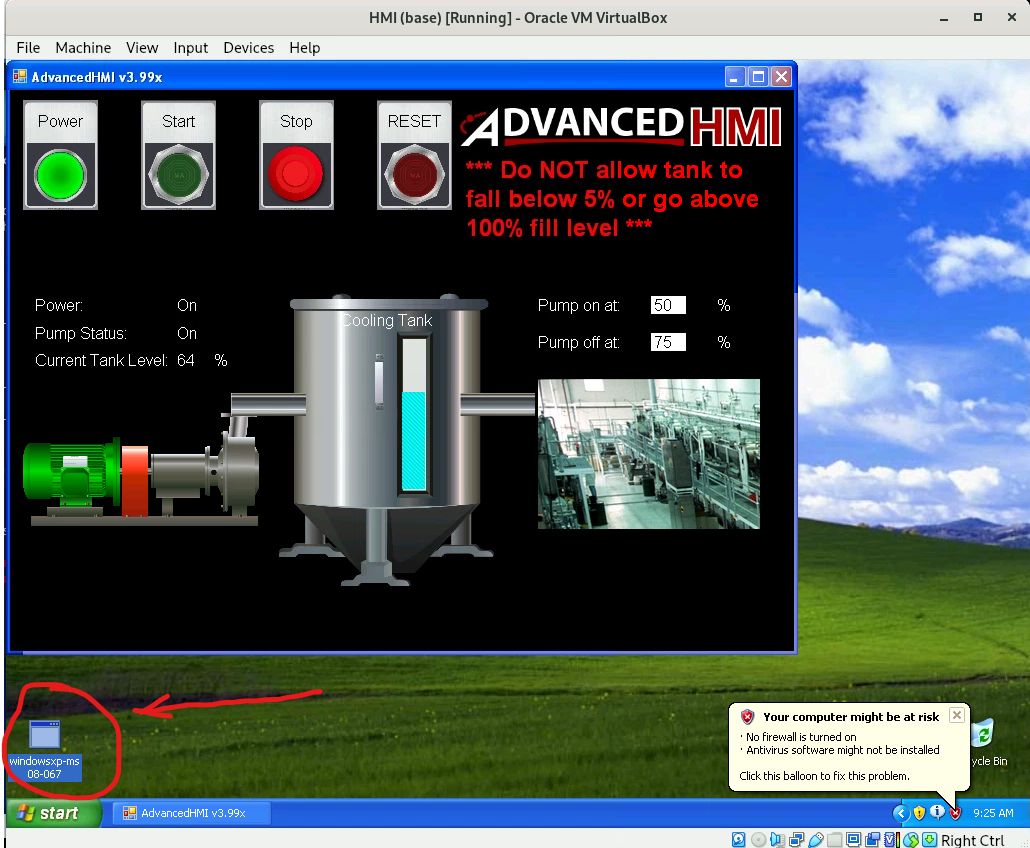Click the 9:25 AM system clock
The height and width of the screenshot is (848, 1030).
coord(993,813)
